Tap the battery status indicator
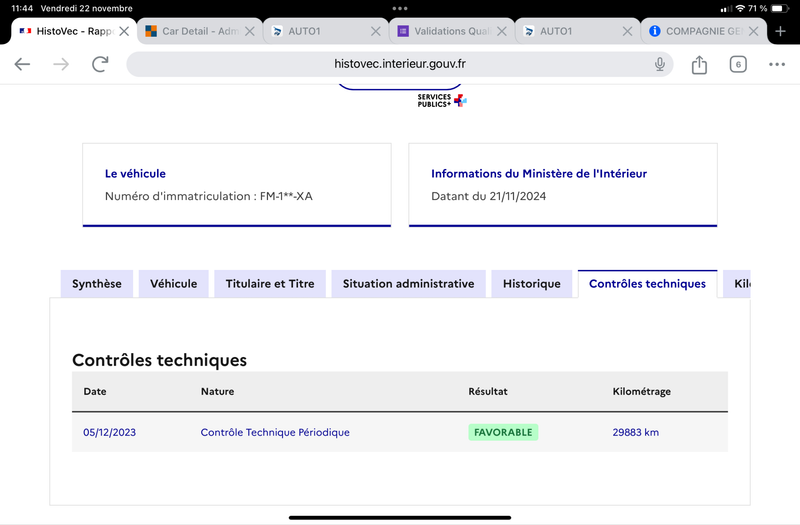Screen dimensions: 800x525 [x=780, y=8]
